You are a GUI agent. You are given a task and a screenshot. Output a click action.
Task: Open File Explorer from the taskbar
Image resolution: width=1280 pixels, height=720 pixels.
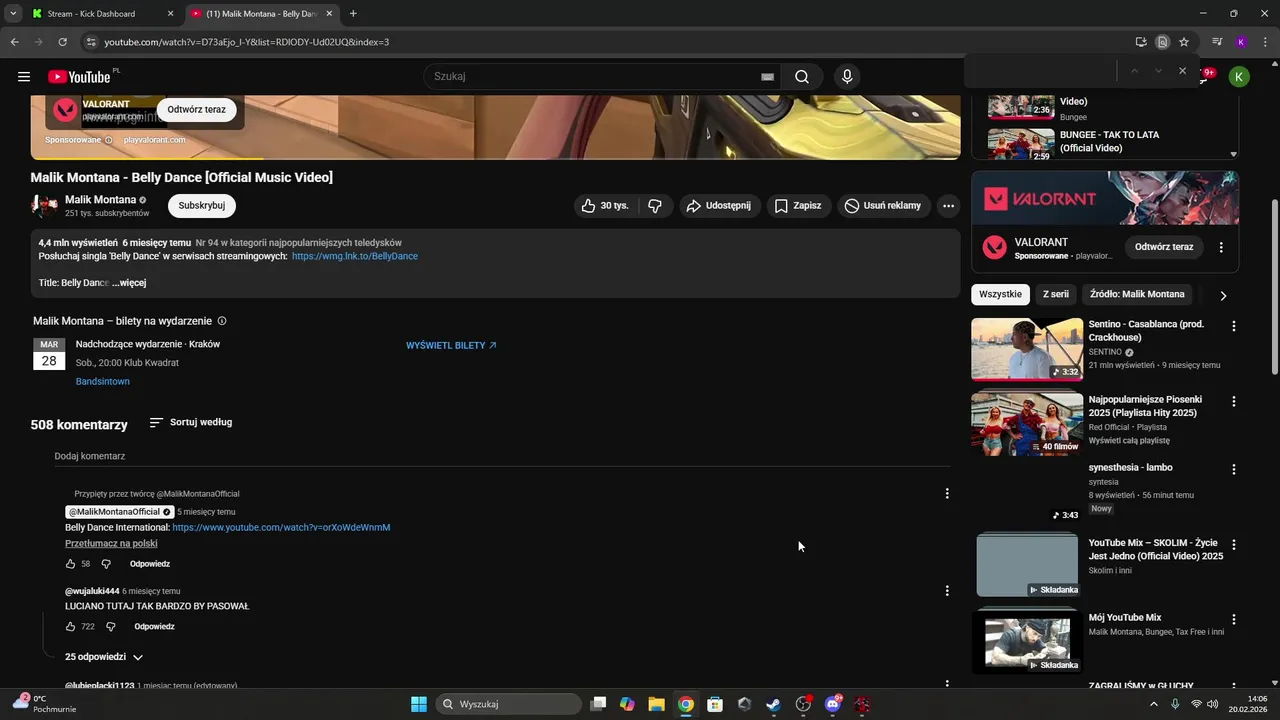click(x=656, y=704)
